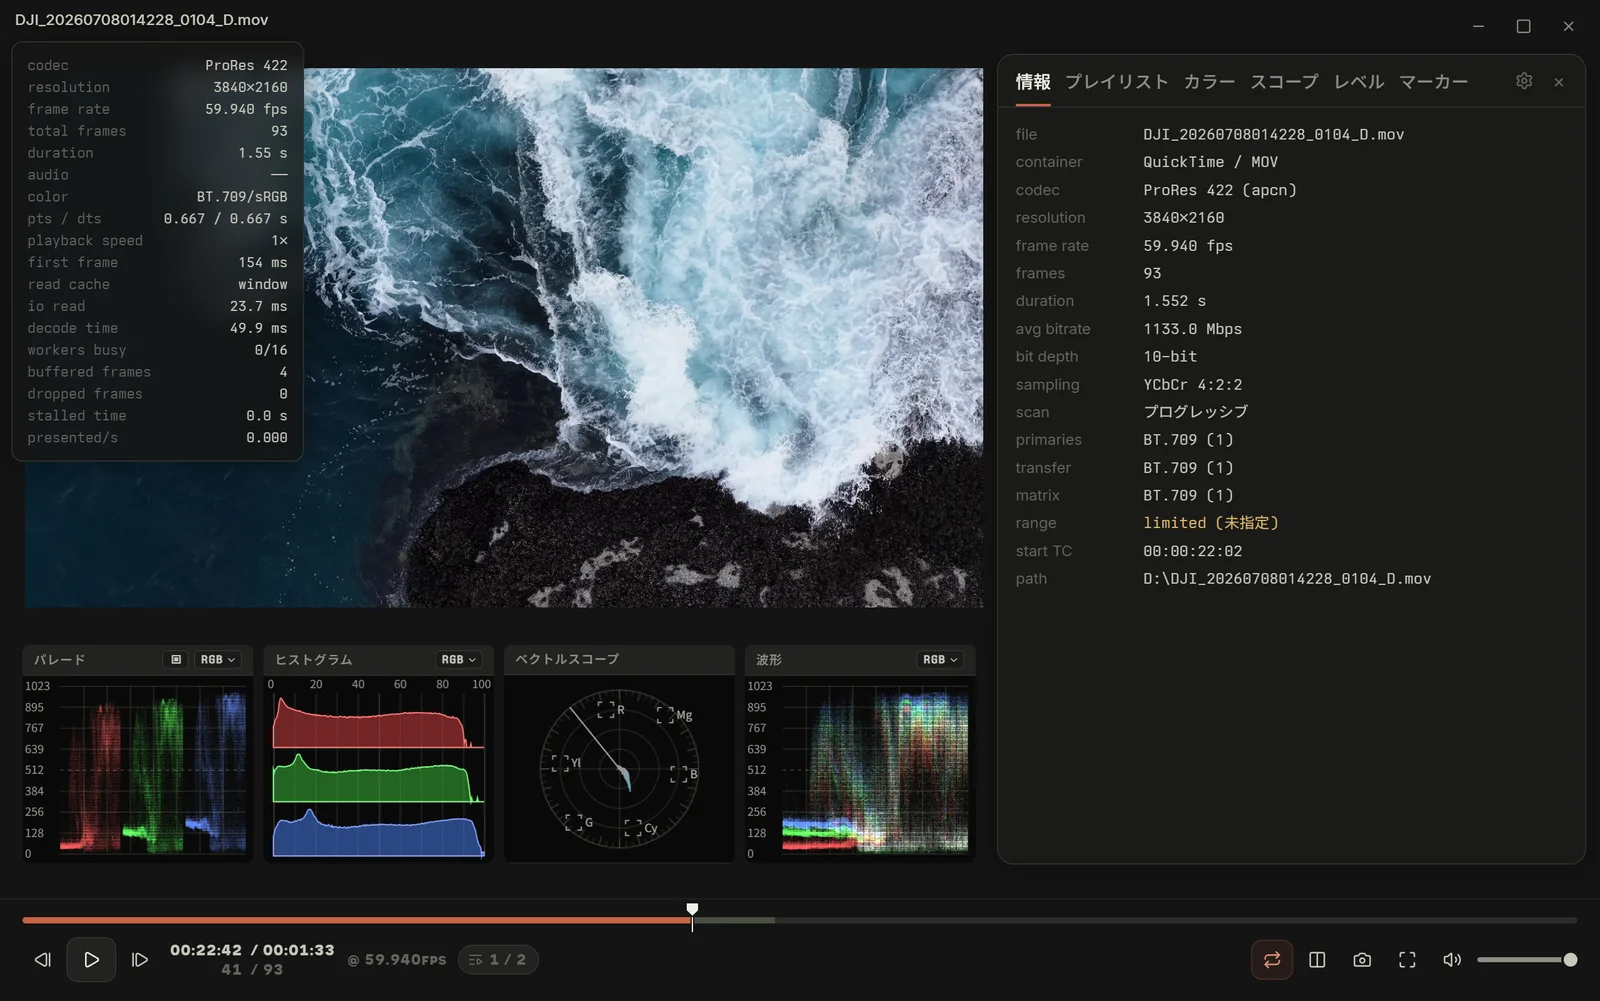The height and width of the screenshot is (1001, 1600).
Task: Toggle パレード scope layout icon
Action: tap(176, 660)
